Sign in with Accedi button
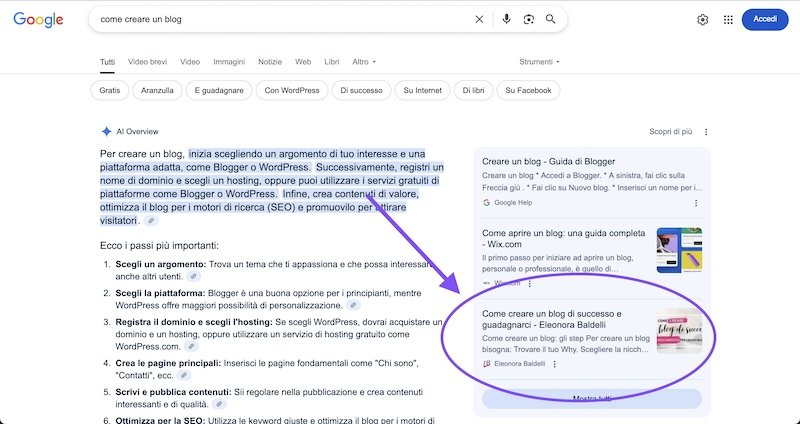The image size is (800, 424). [765, 19]
